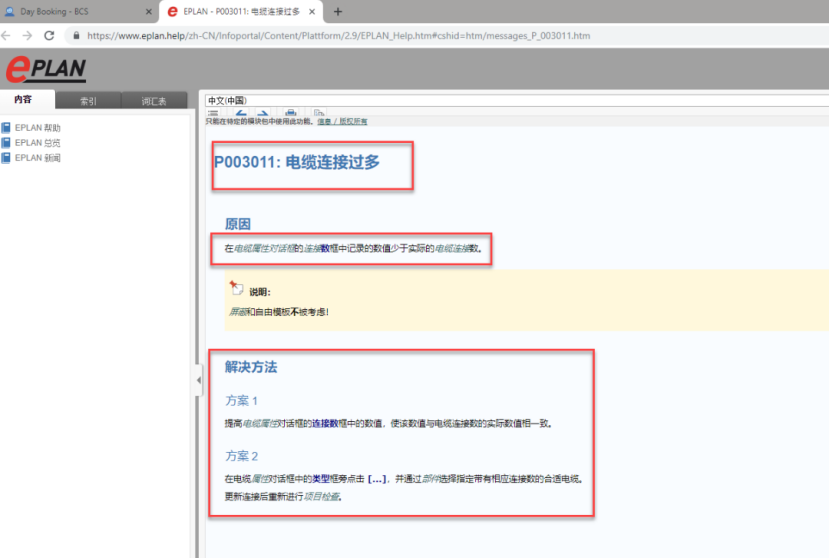
Task: Open the 中文(中国) language dropdown
Action: point(517,100)
